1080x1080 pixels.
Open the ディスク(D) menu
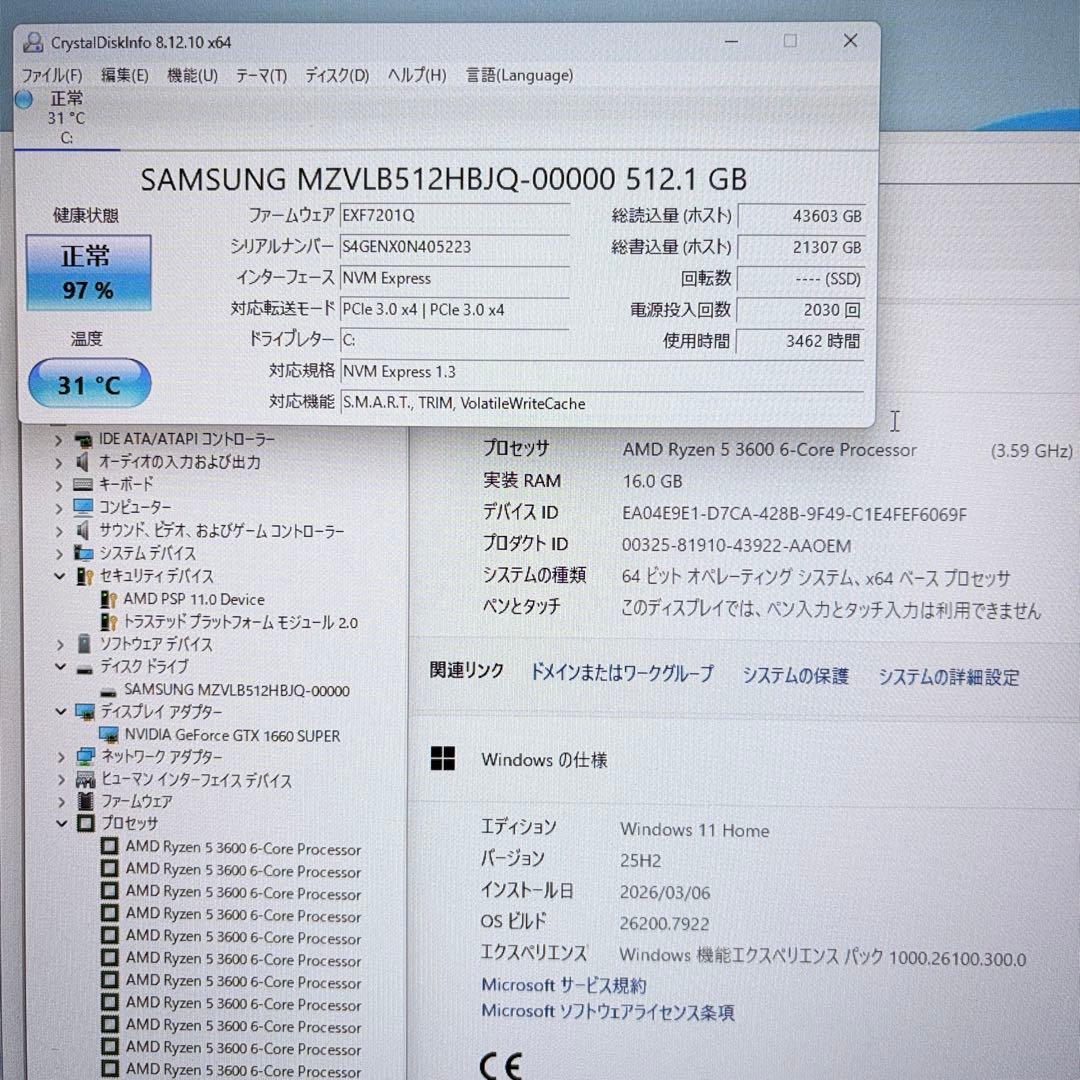coord(337,75)
